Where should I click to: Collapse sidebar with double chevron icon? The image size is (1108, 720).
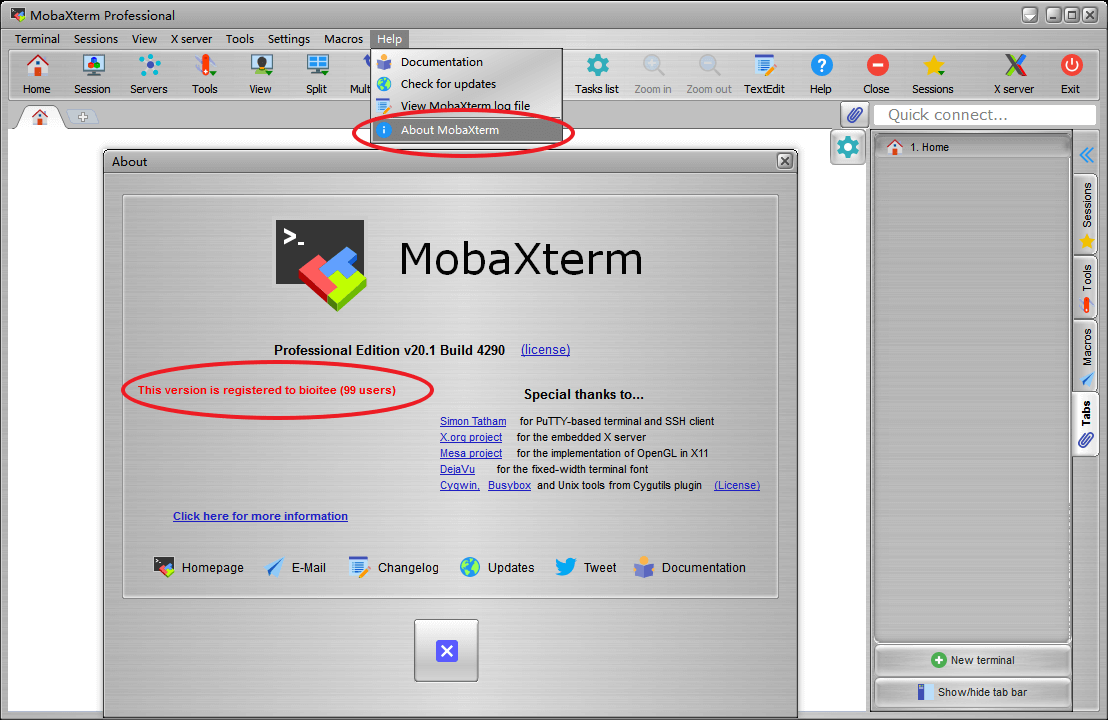point(1087,155)
